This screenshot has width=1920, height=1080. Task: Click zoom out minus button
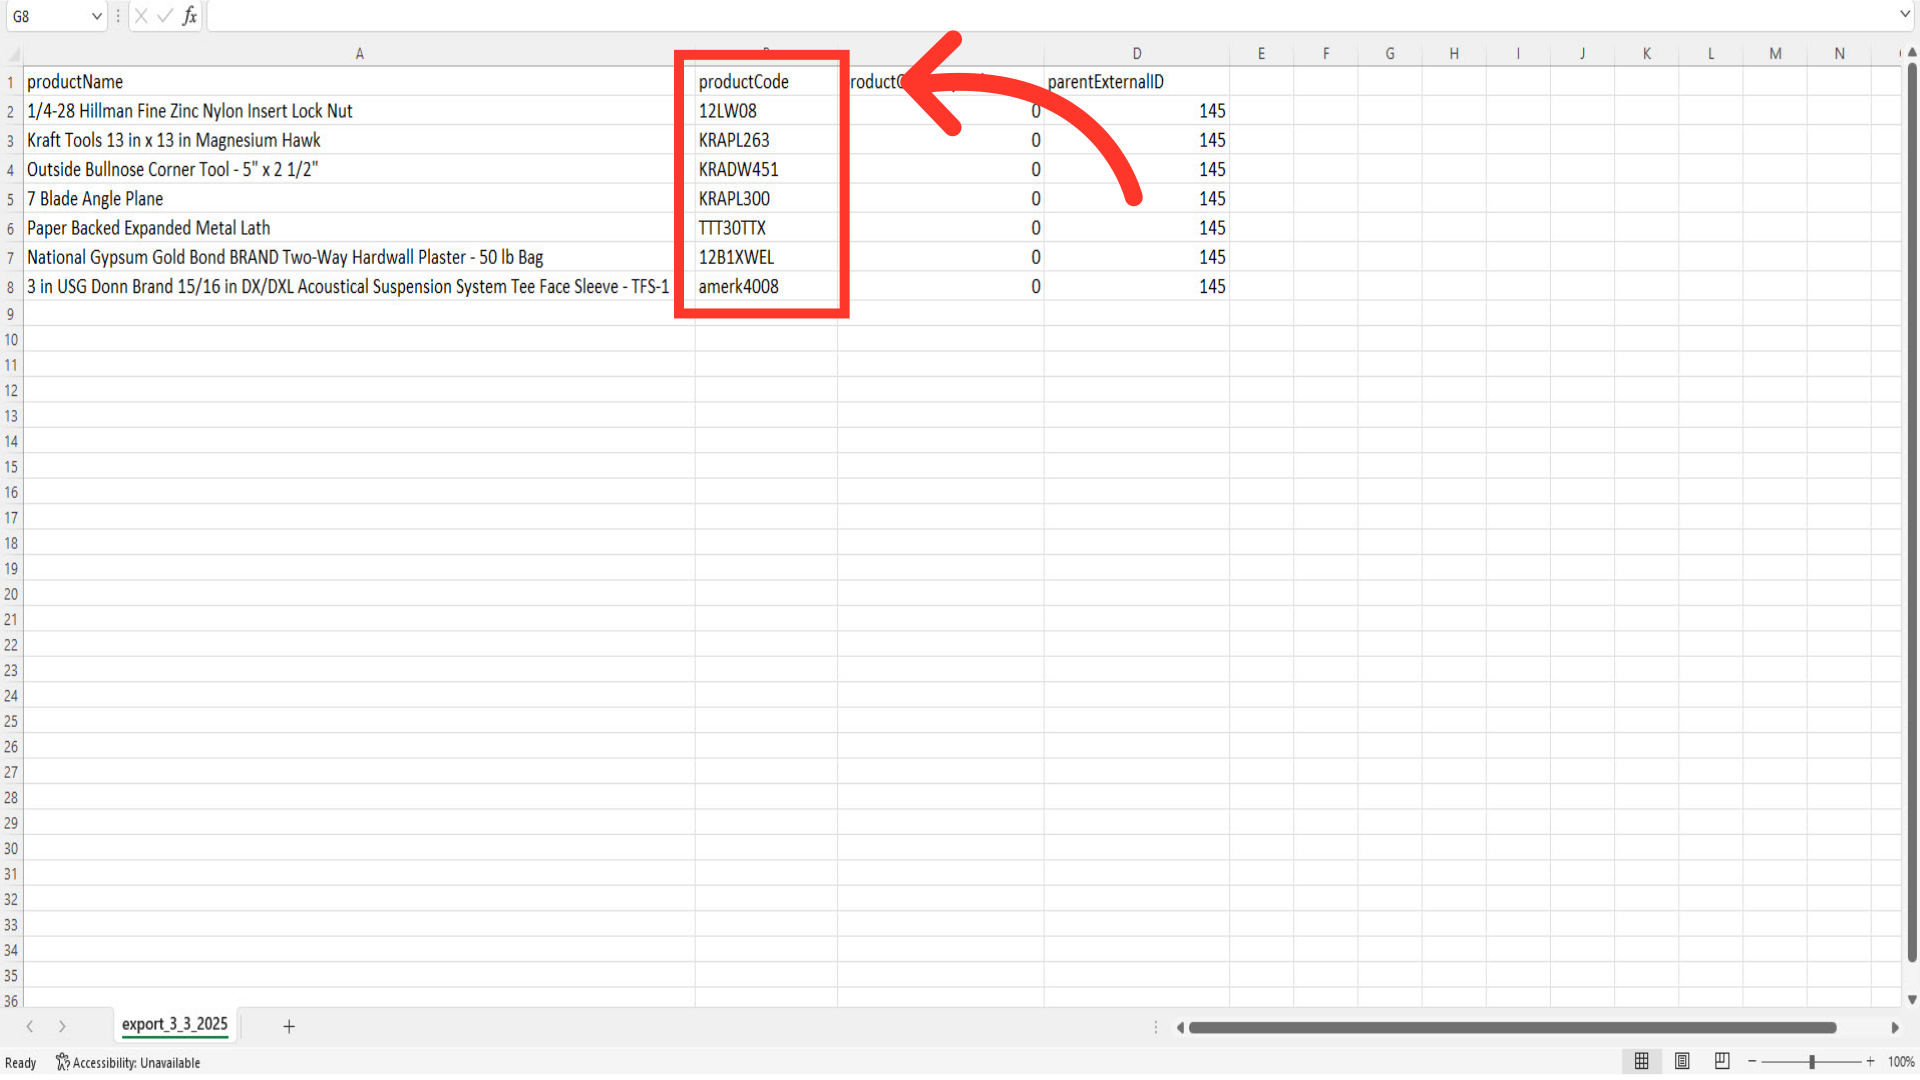1752,1061
